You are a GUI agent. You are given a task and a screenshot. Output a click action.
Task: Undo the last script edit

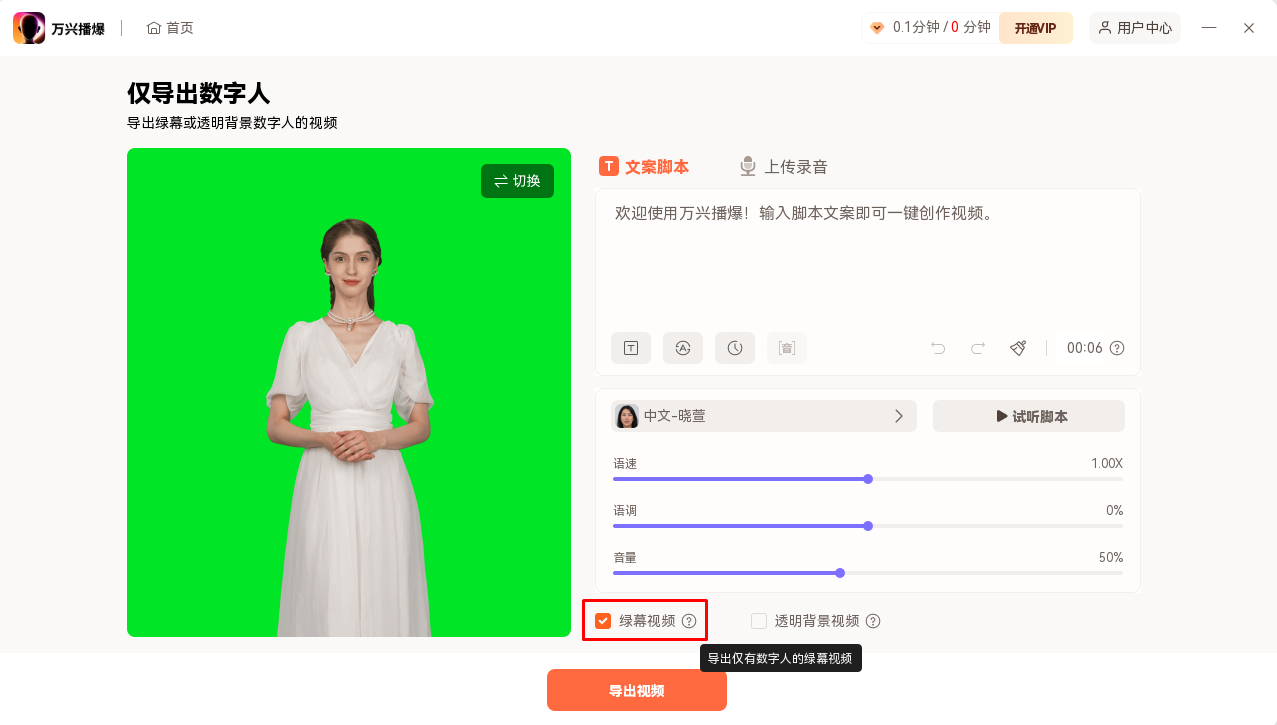pos(937,348)
